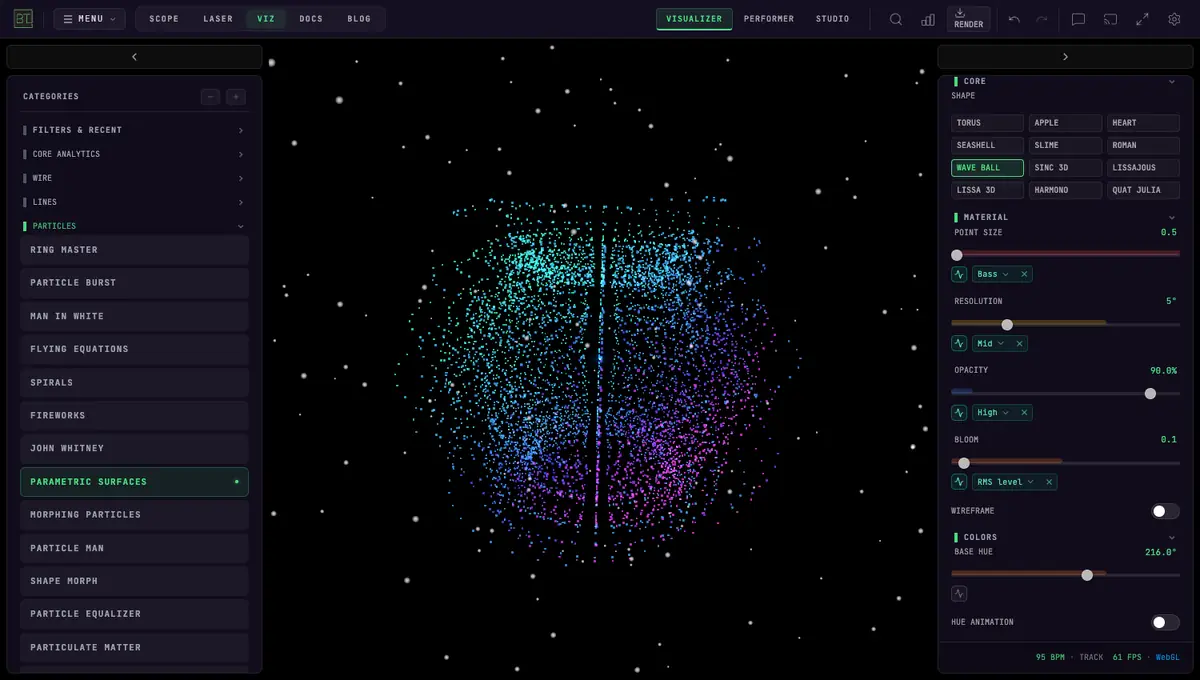Click the Render button
This screenshot has width=1200, height=680.
pyautogui.click(x=968, y=19)
